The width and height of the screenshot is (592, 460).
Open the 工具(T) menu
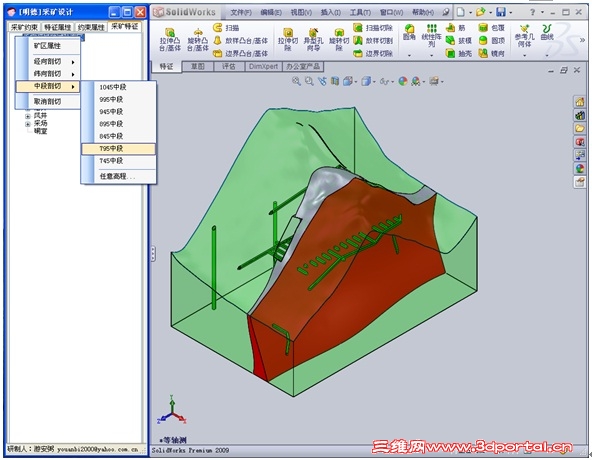pos(360,12)
